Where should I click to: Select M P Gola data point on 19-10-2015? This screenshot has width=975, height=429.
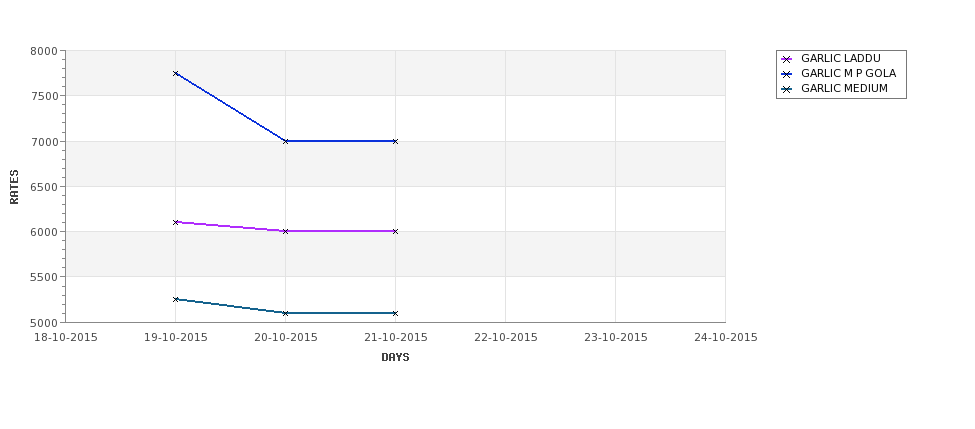tap(175, 73)
